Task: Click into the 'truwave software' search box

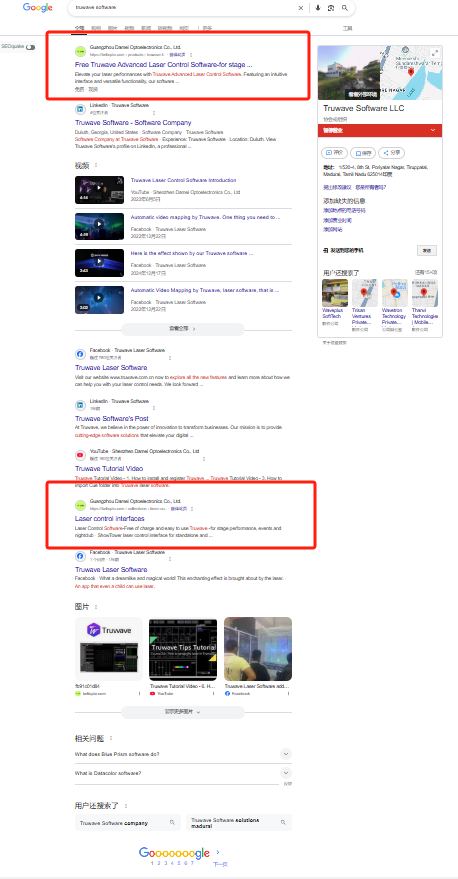Action: point(185,8)
